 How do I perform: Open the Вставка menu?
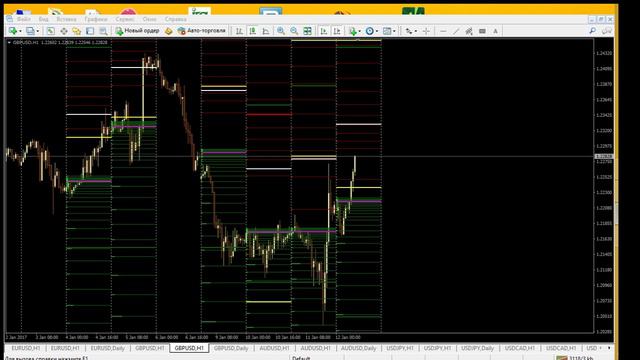click(67, 19)
